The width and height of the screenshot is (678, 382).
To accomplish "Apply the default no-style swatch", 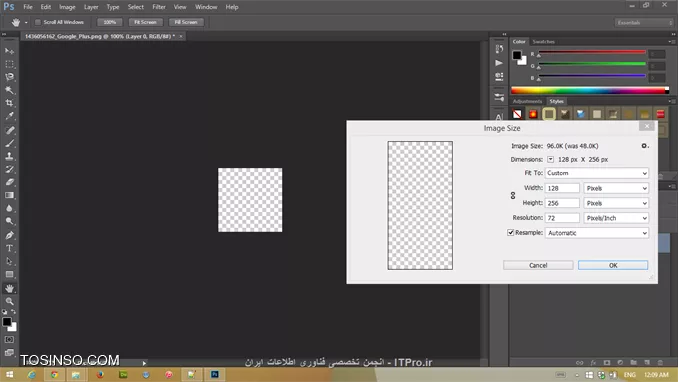I will [x=517, y=114].
